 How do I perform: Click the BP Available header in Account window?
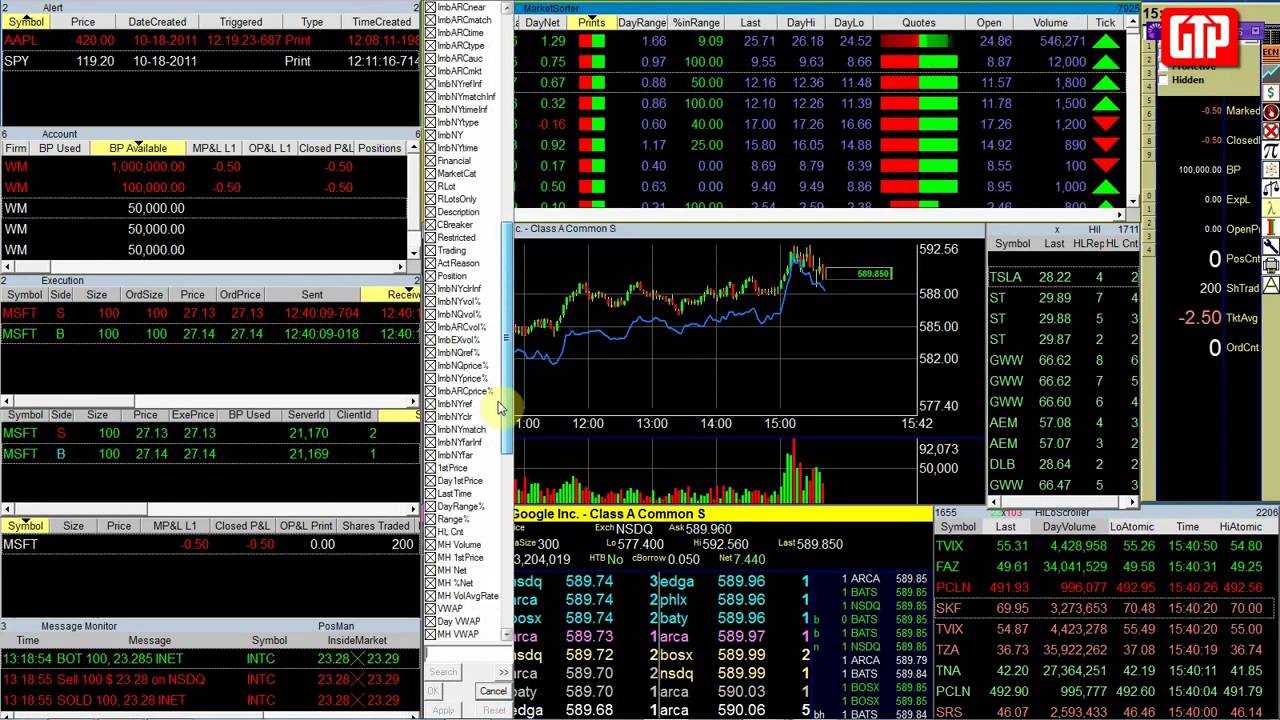coord(138,148)
